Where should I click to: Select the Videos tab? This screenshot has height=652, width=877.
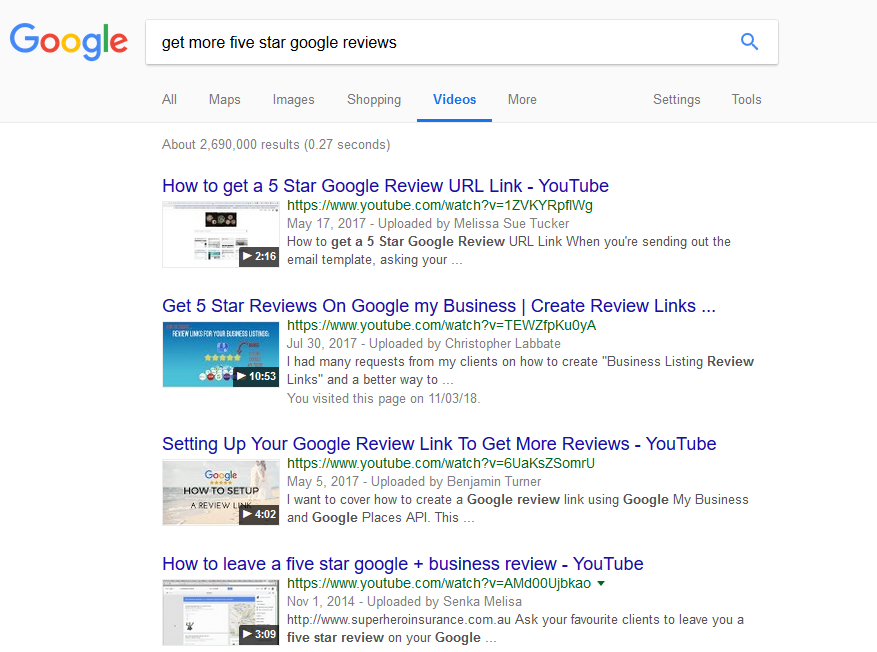click(x=455, y=100)
